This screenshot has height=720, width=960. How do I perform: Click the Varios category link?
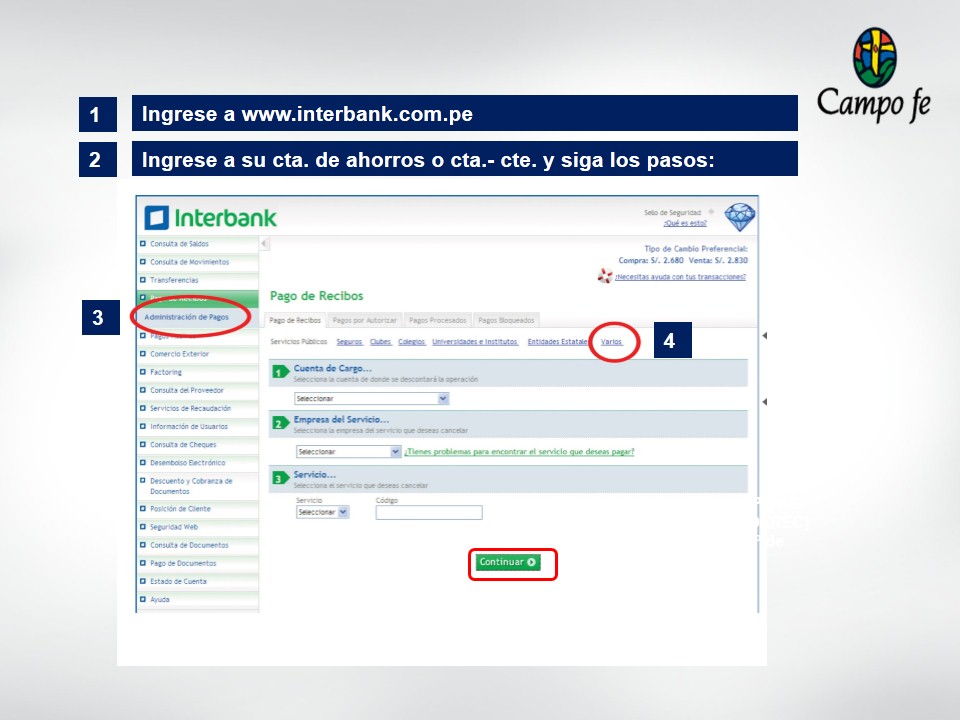pos(611,342)
